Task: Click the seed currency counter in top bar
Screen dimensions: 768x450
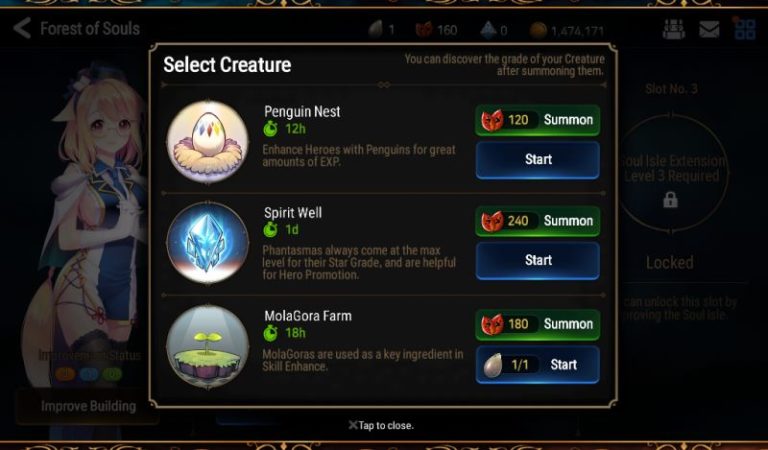Action: coord(382,30)
